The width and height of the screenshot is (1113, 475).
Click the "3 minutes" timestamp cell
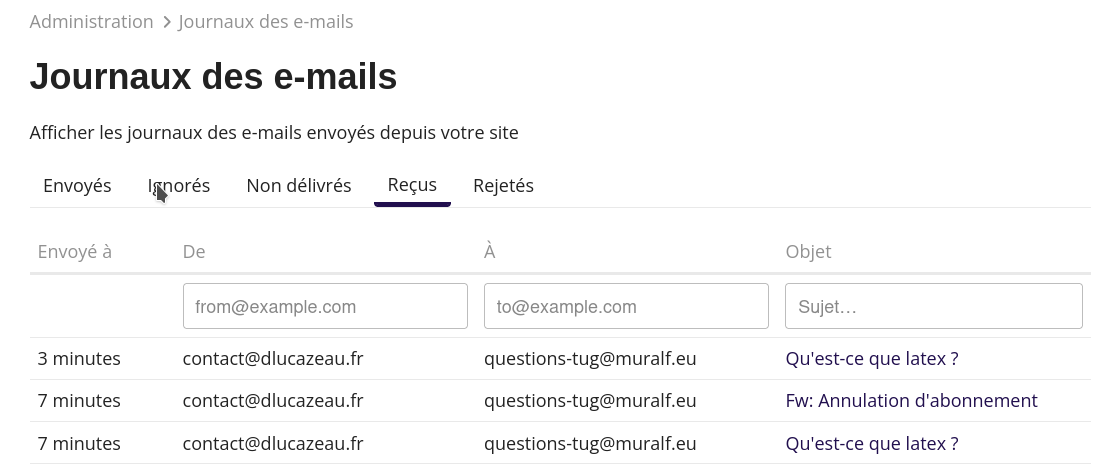79,359
